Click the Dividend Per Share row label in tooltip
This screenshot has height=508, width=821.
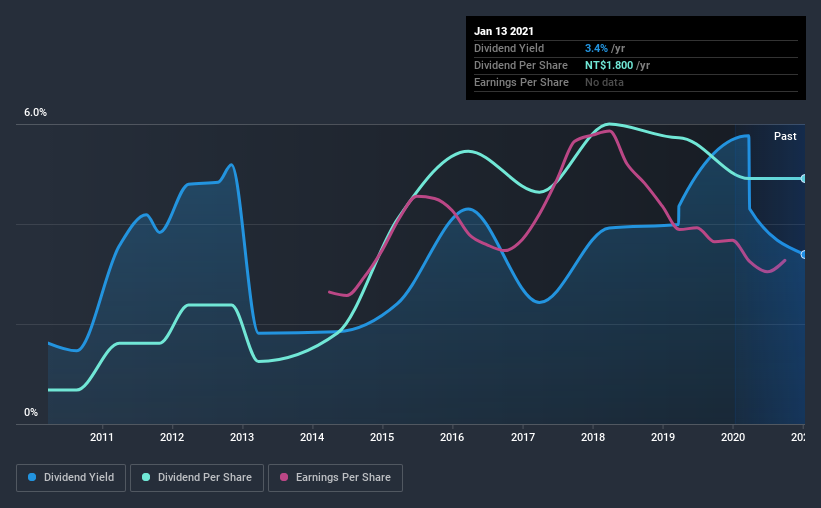(520, 65)
